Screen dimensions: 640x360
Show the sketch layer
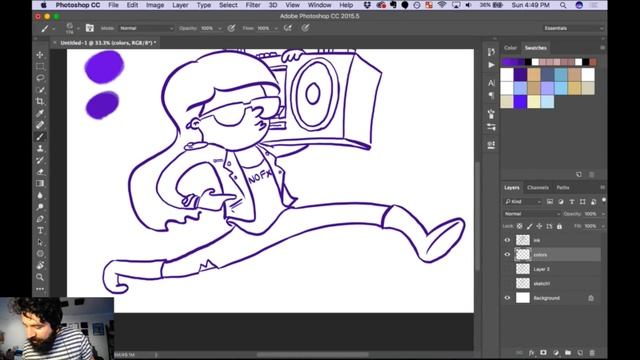(x=507, y=283)
